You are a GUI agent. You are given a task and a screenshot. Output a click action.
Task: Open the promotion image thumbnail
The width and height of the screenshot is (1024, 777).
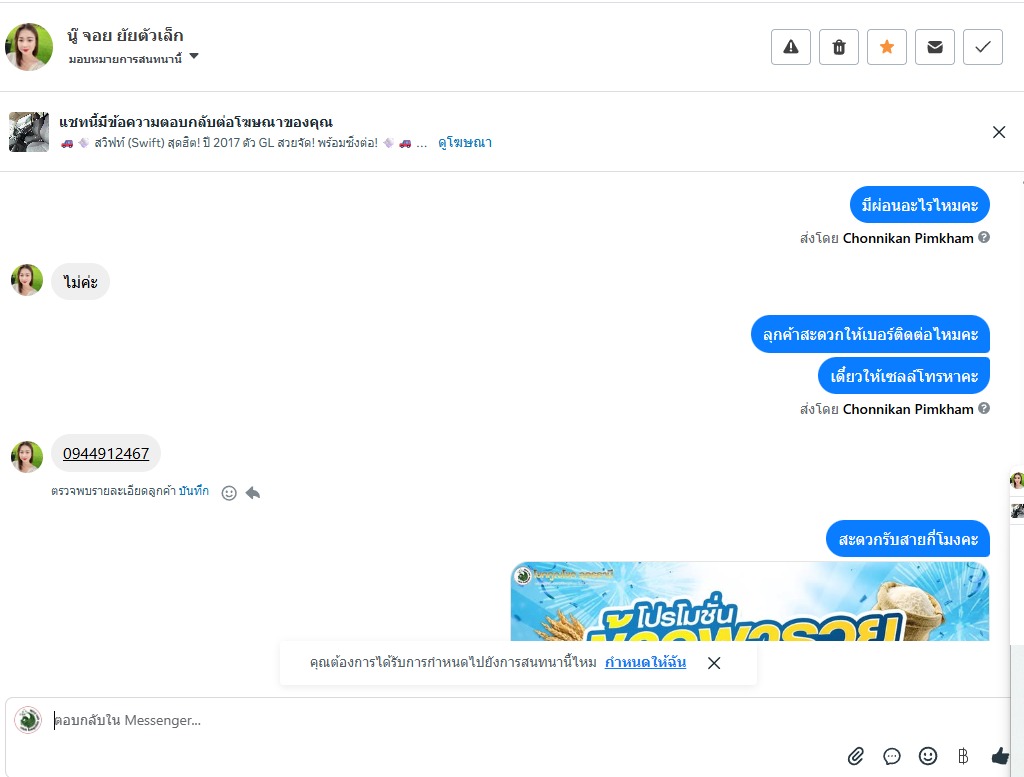click(x=750, y=601)
